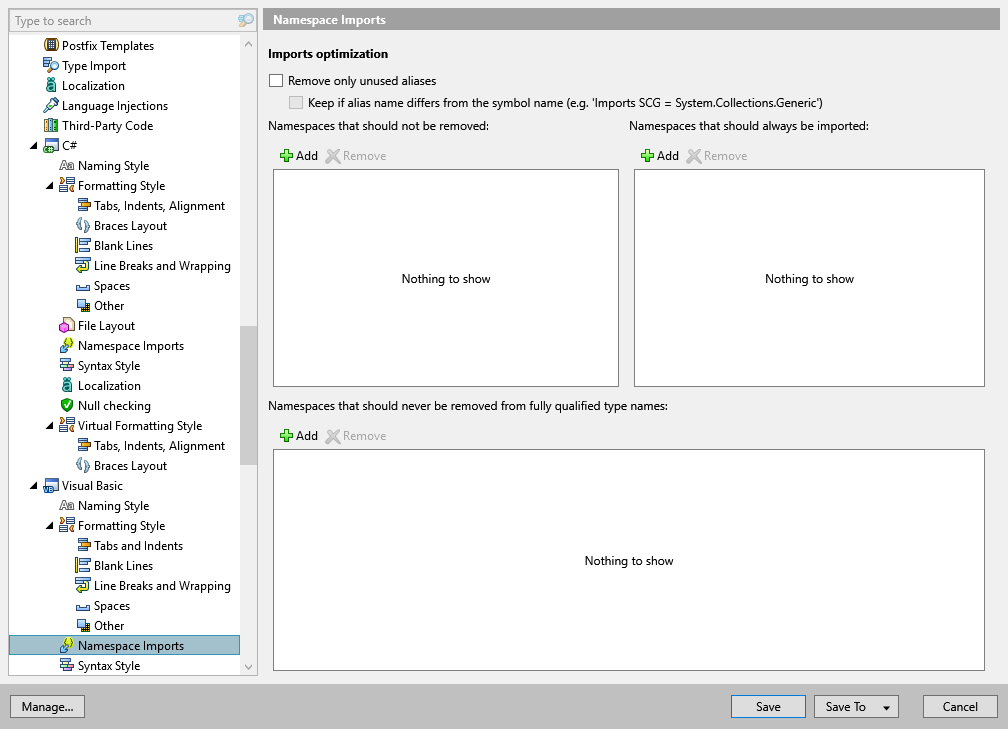Click Add for never-removed fully qualified names

click(x=298, y=435)
